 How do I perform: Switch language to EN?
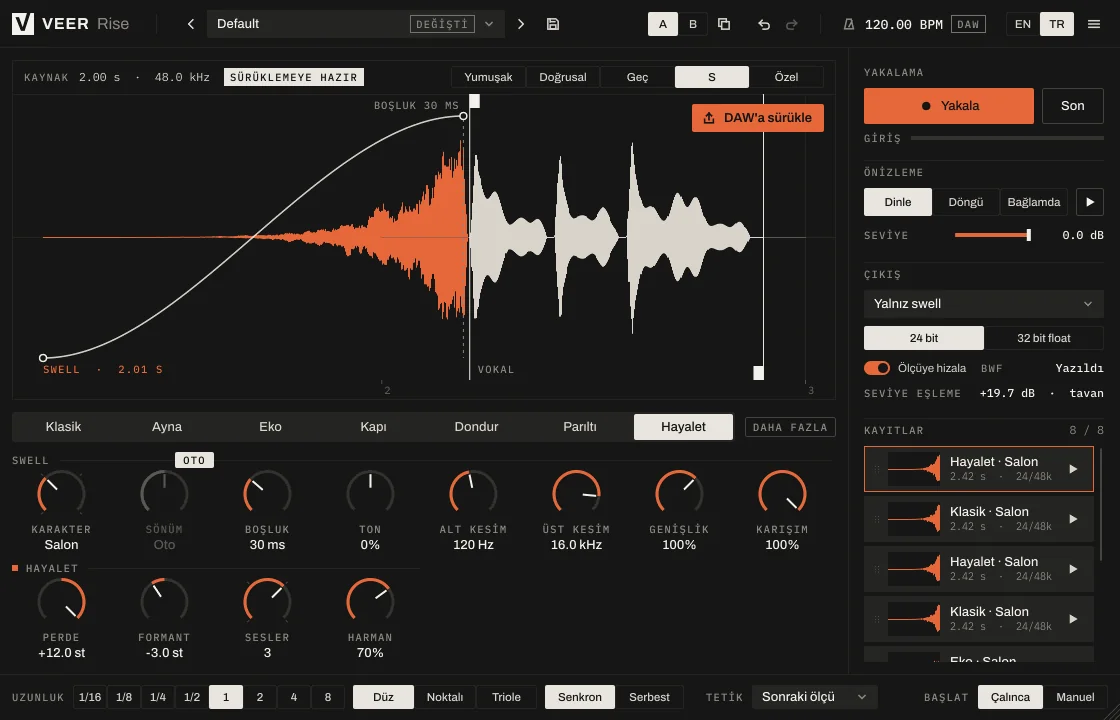click(1022, 24)
